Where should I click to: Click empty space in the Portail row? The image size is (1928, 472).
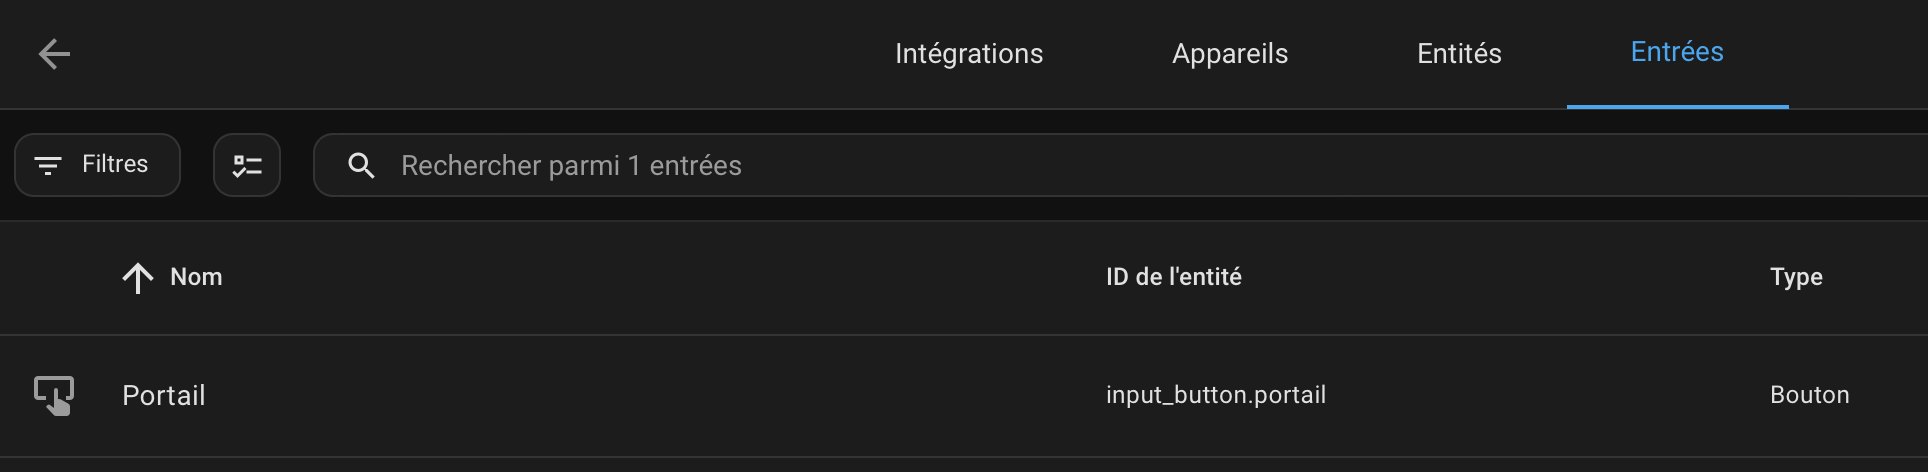click(x=650, y=395)
